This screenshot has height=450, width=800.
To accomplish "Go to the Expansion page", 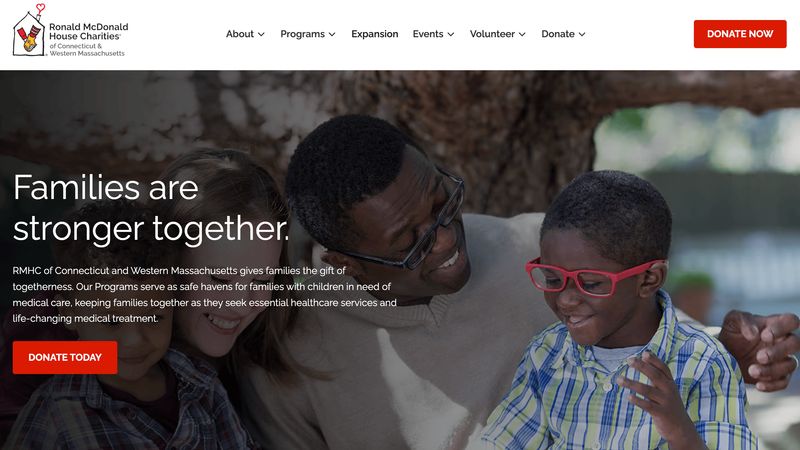I will pos(374,34).
